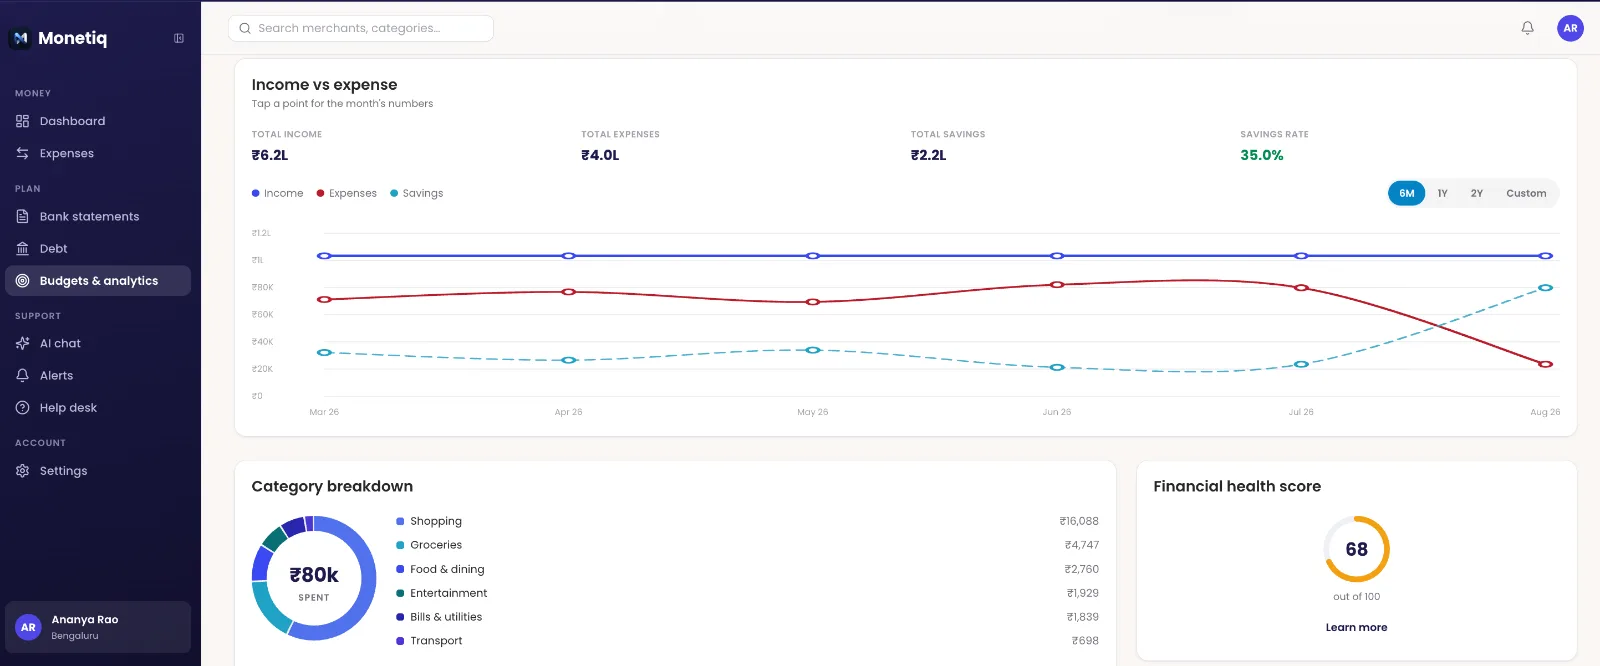
Task: Switch chart range to 2Y
Action: [x=1476, y=193]
